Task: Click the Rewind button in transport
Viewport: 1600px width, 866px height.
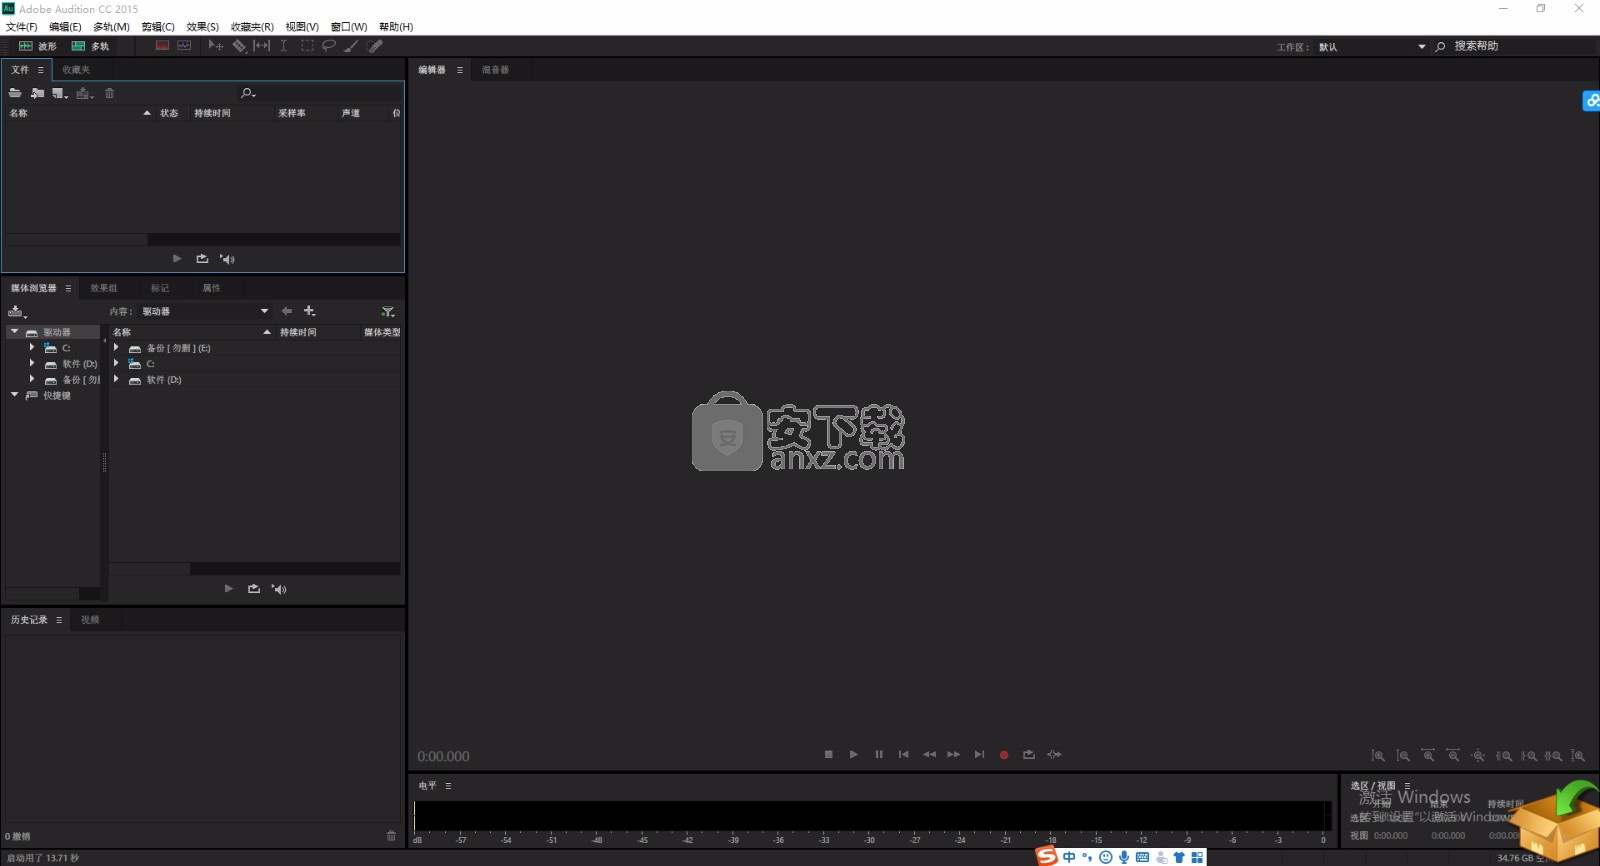Action: (929, 754)
